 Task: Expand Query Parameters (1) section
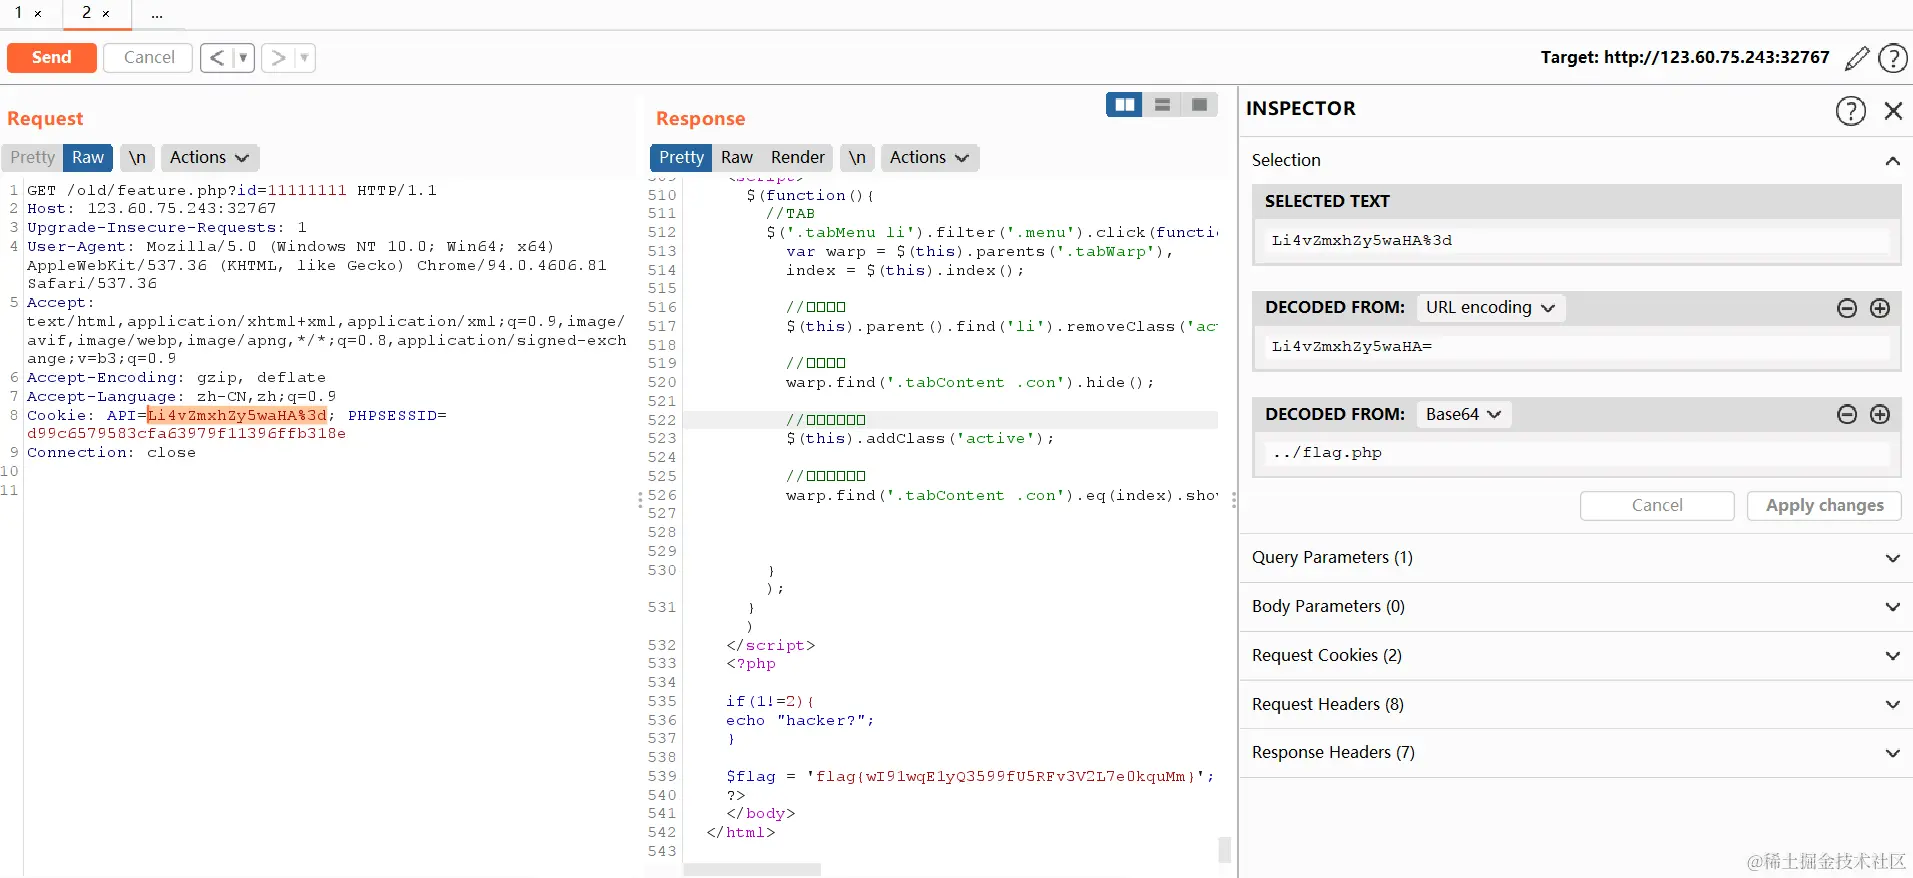(x=1576, y=558)
